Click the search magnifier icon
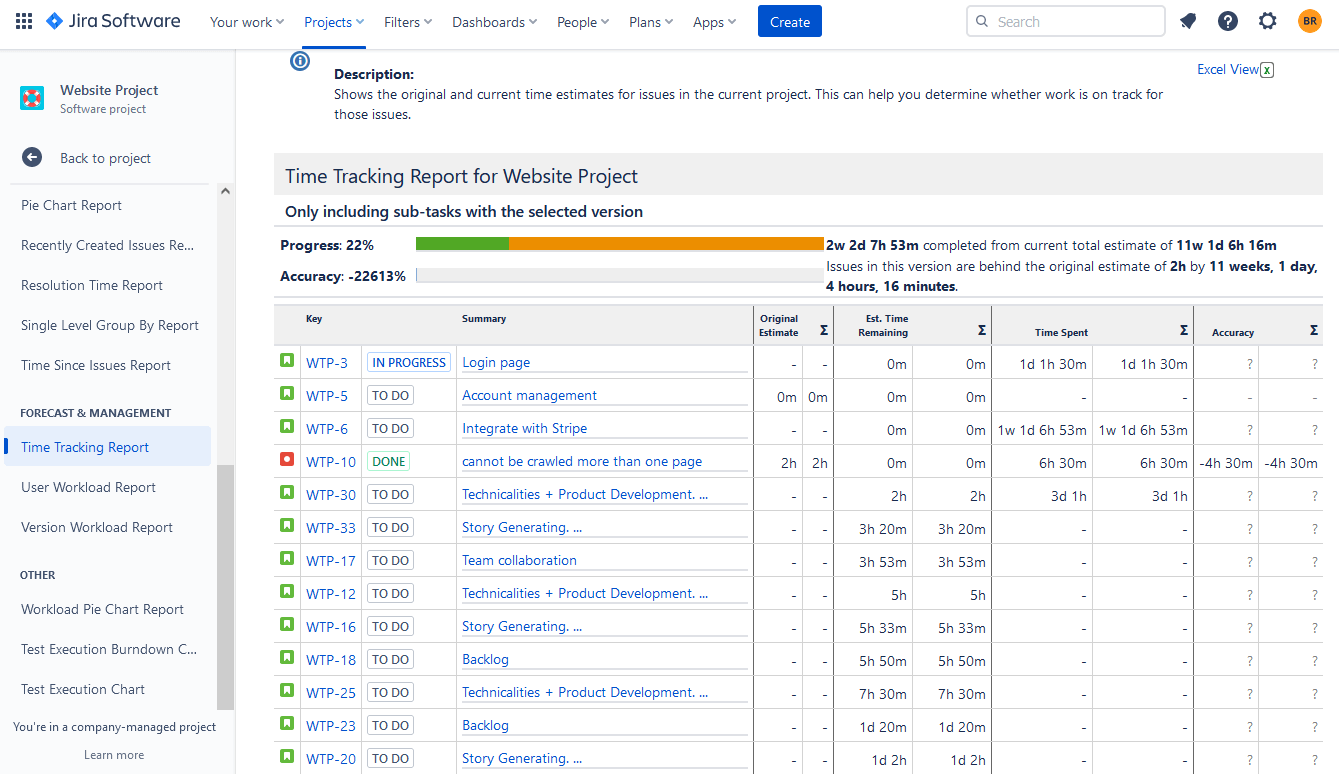1339x774 pixels. [983, 22]
